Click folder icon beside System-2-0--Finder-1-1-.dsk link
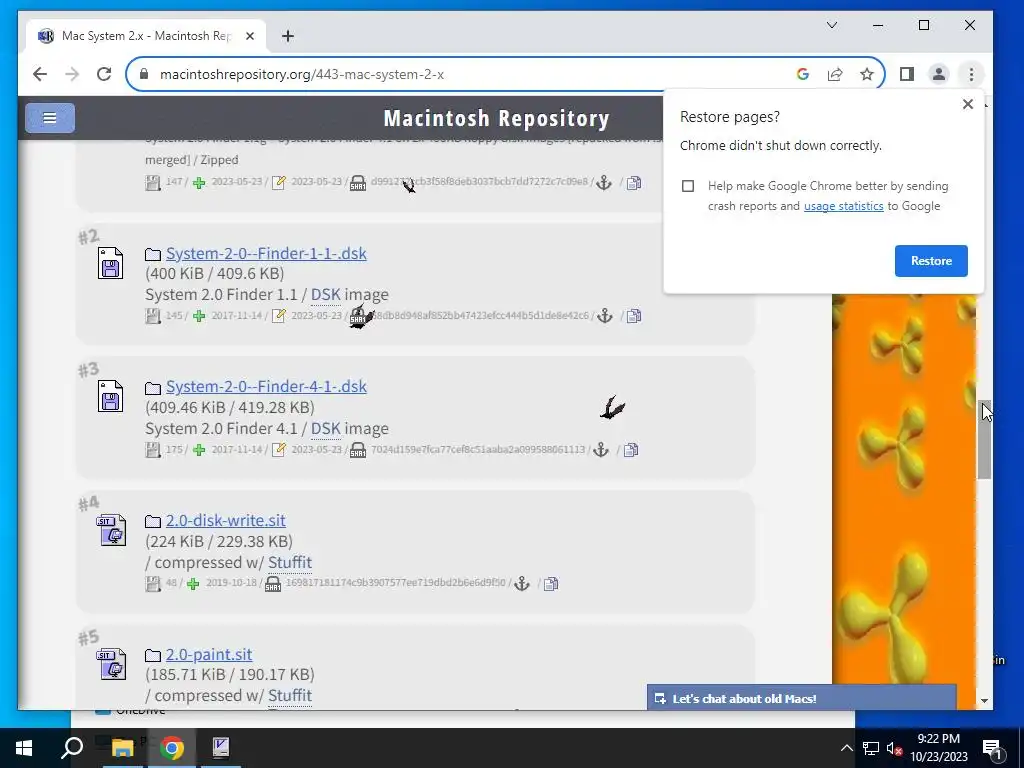 (153, 254)
